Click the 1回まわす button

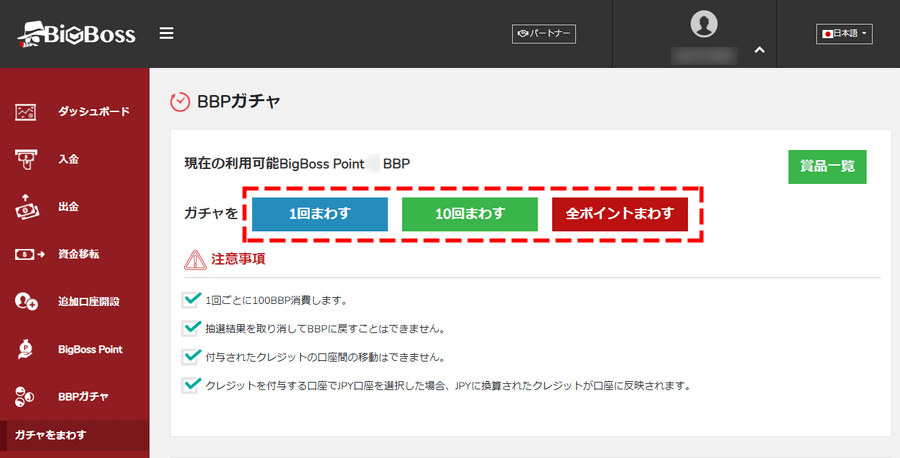(320, 214)
